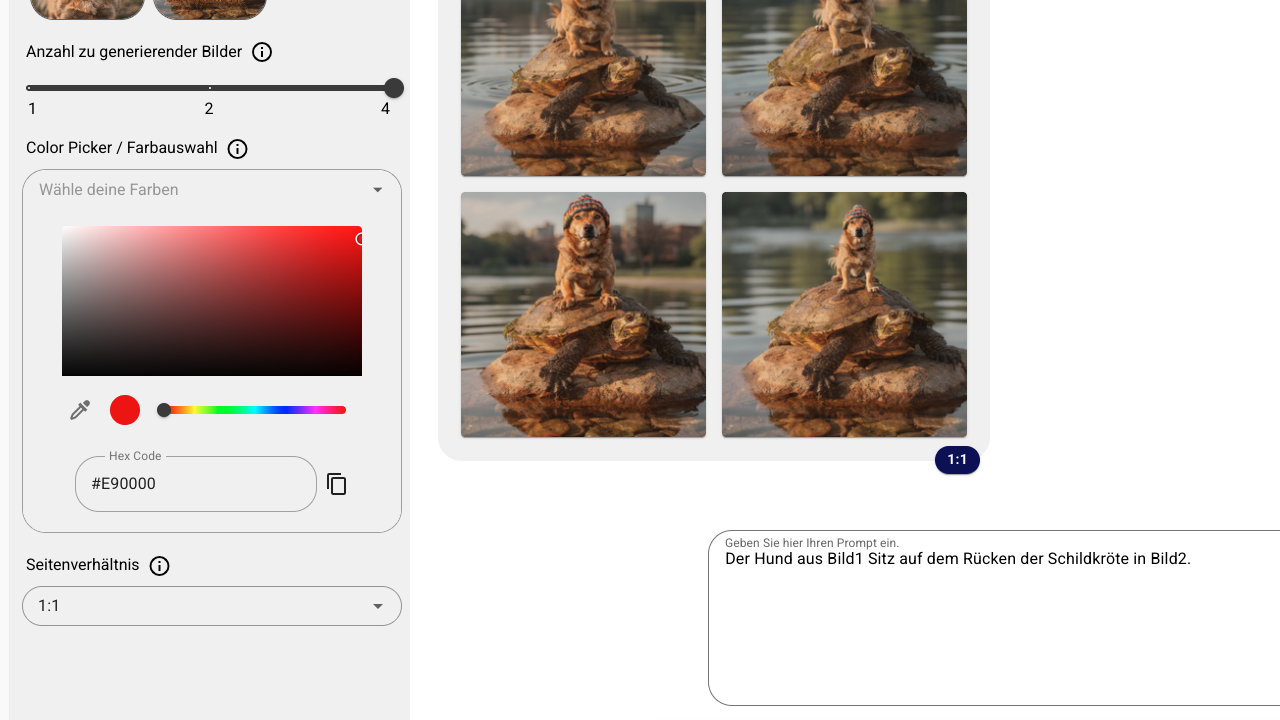Open bottom-right generated image with lake background
The width and height of the screenshot is (1280, 720).
(844, 315)
